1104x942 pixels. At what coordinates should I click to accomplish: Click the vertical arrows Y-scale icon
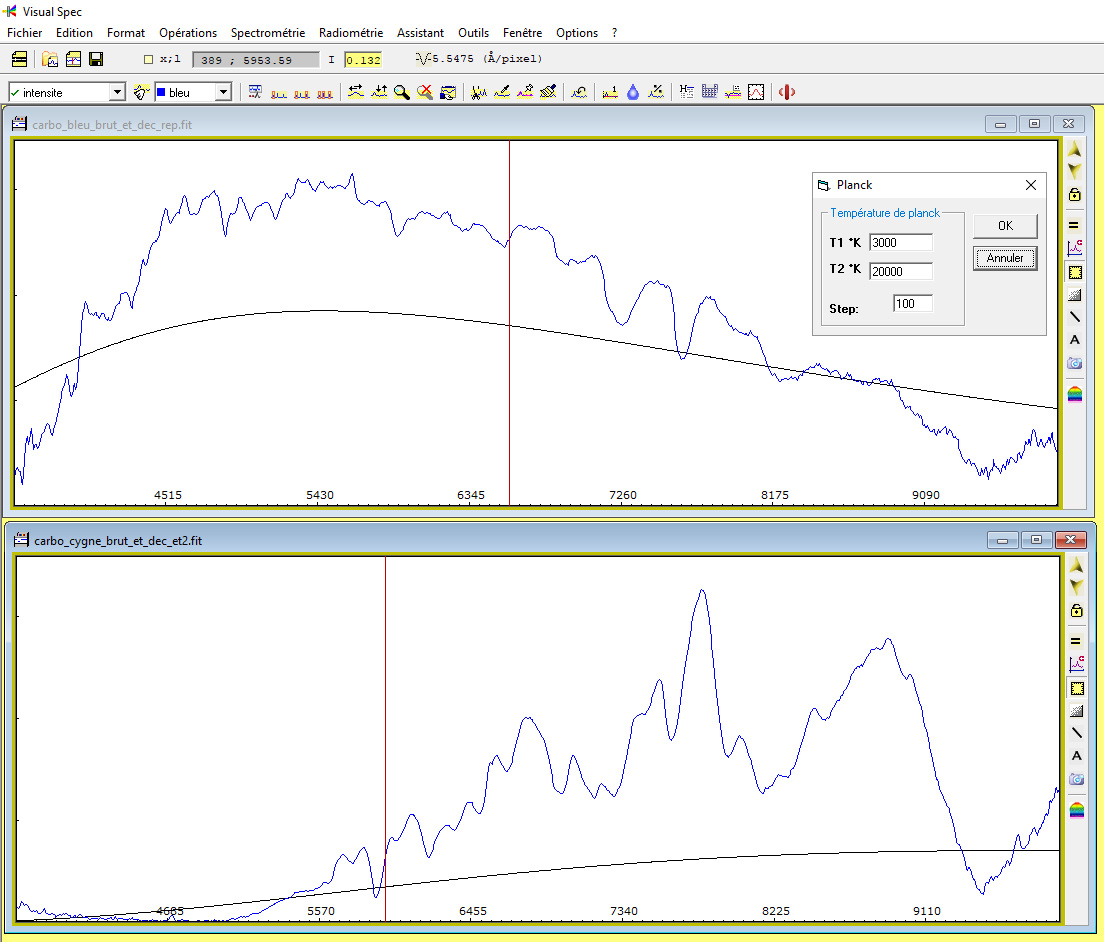(x=379, y=92)
